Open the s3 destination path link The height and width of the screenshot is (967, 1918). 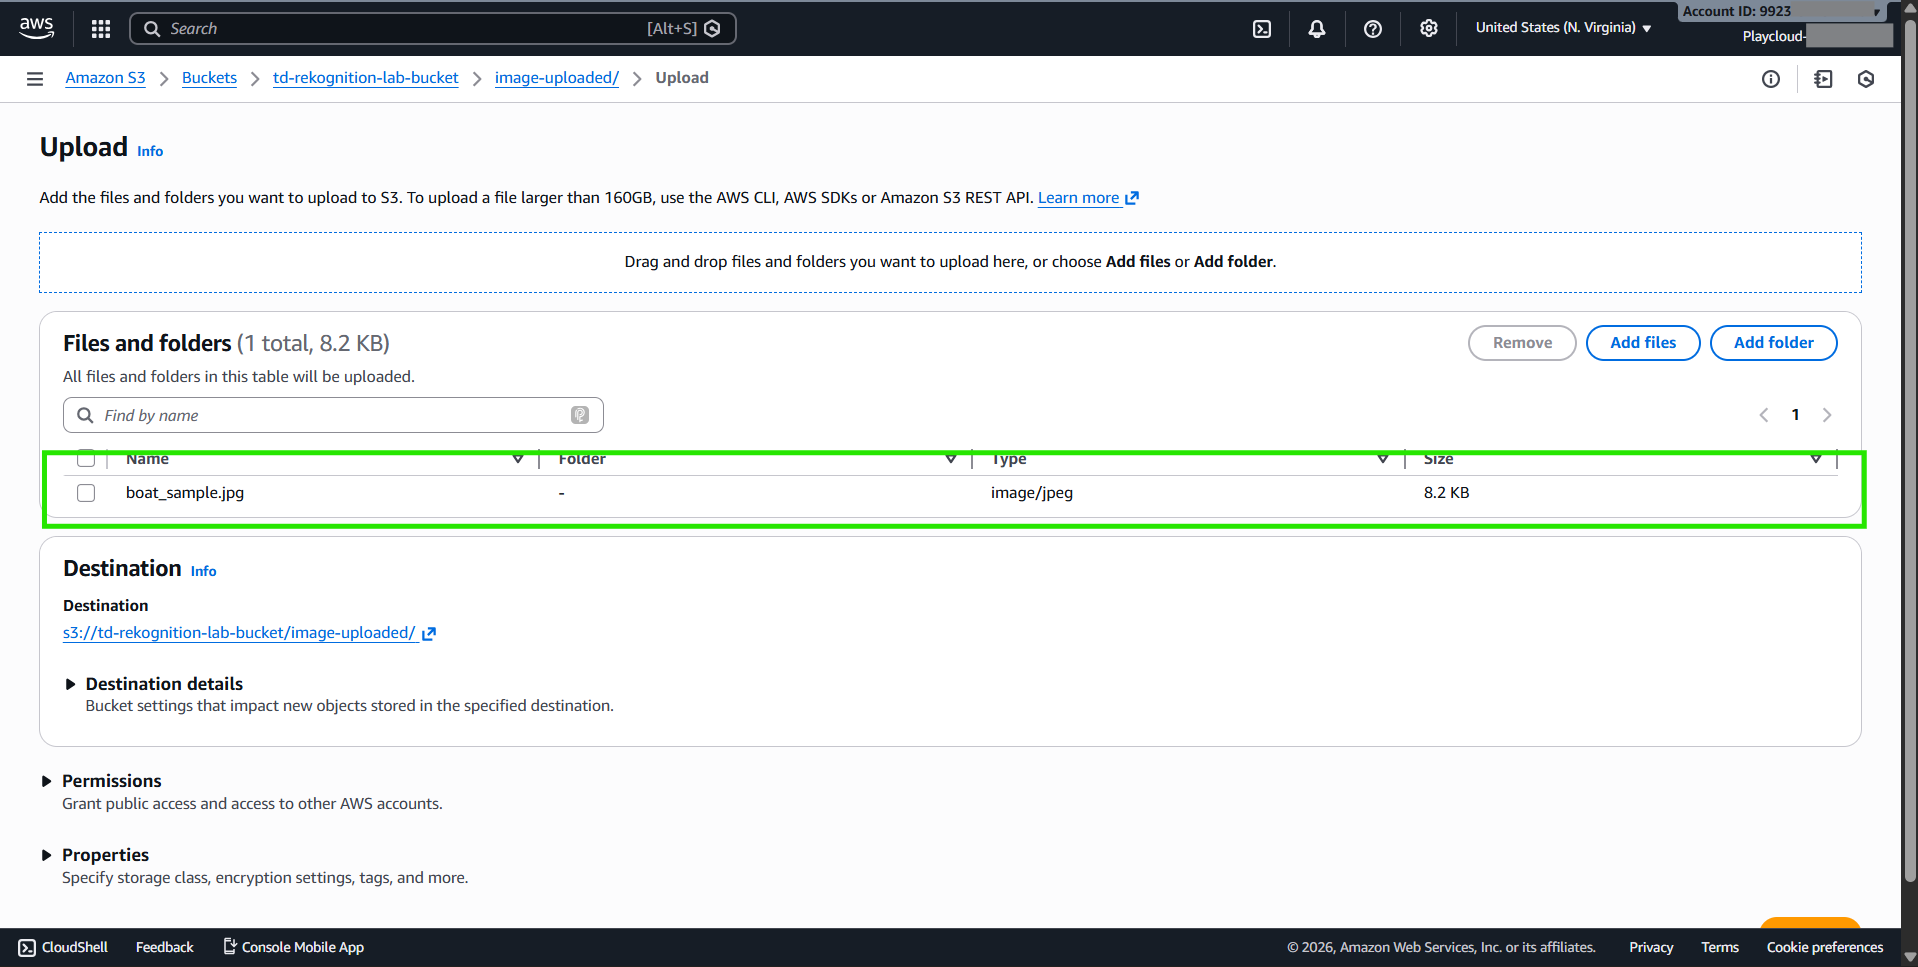240,633
